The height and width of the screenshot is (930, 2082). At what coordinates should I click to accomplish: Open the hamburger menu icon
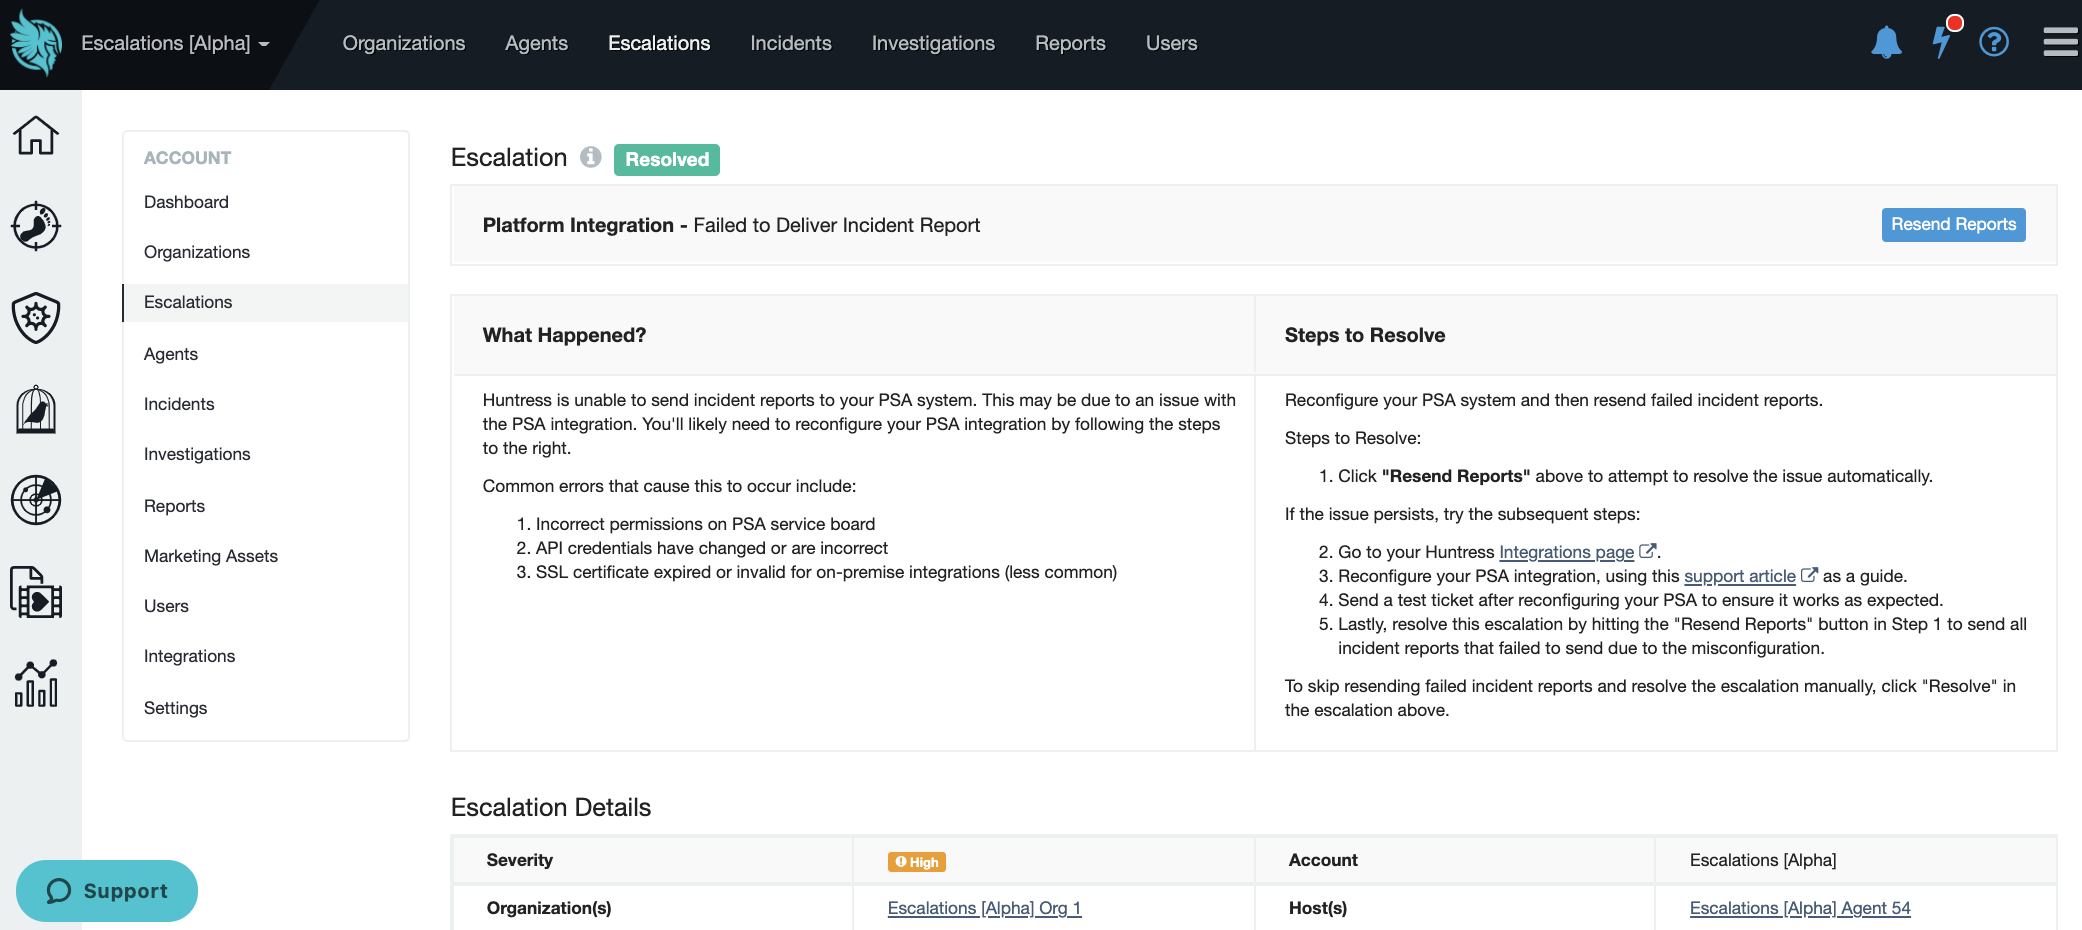tap(2060, 42)
